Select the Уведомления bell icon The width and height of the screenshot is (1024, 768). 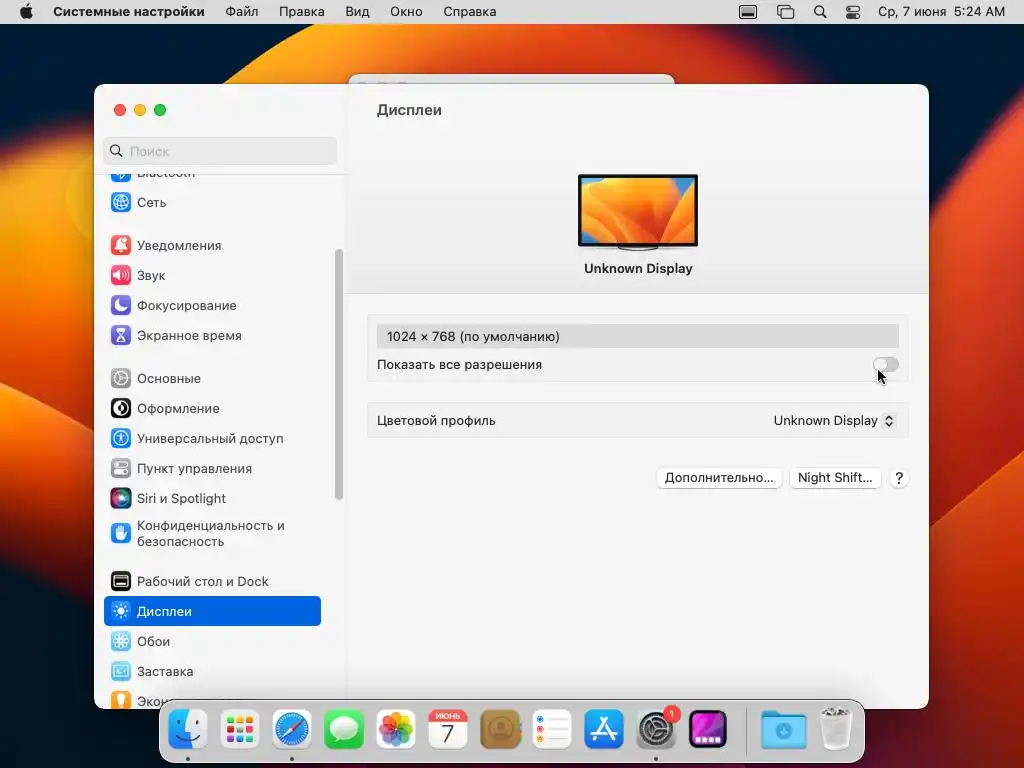pos(121,246)
